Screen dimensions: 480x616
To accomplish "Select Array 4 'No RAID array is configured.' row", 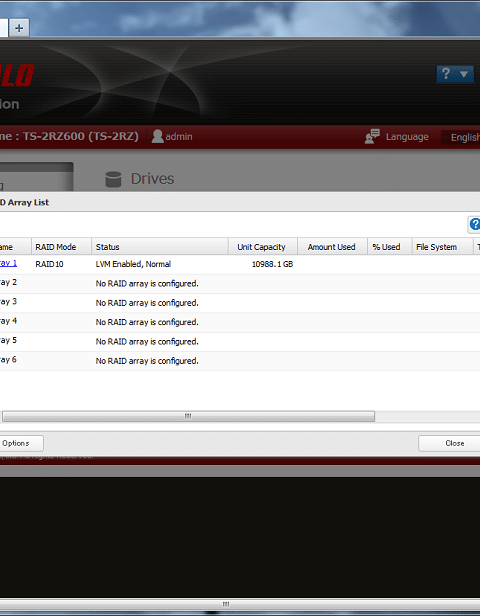I will (x=240, y=322).
